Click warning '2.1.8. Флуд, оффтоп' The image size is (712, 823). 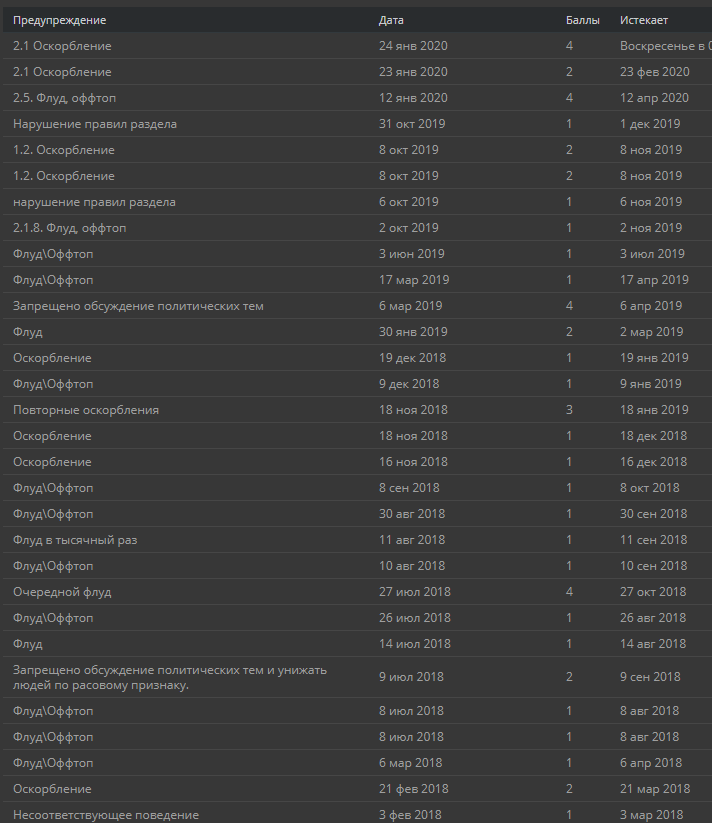pyautogui.click(x=70, y=228)
